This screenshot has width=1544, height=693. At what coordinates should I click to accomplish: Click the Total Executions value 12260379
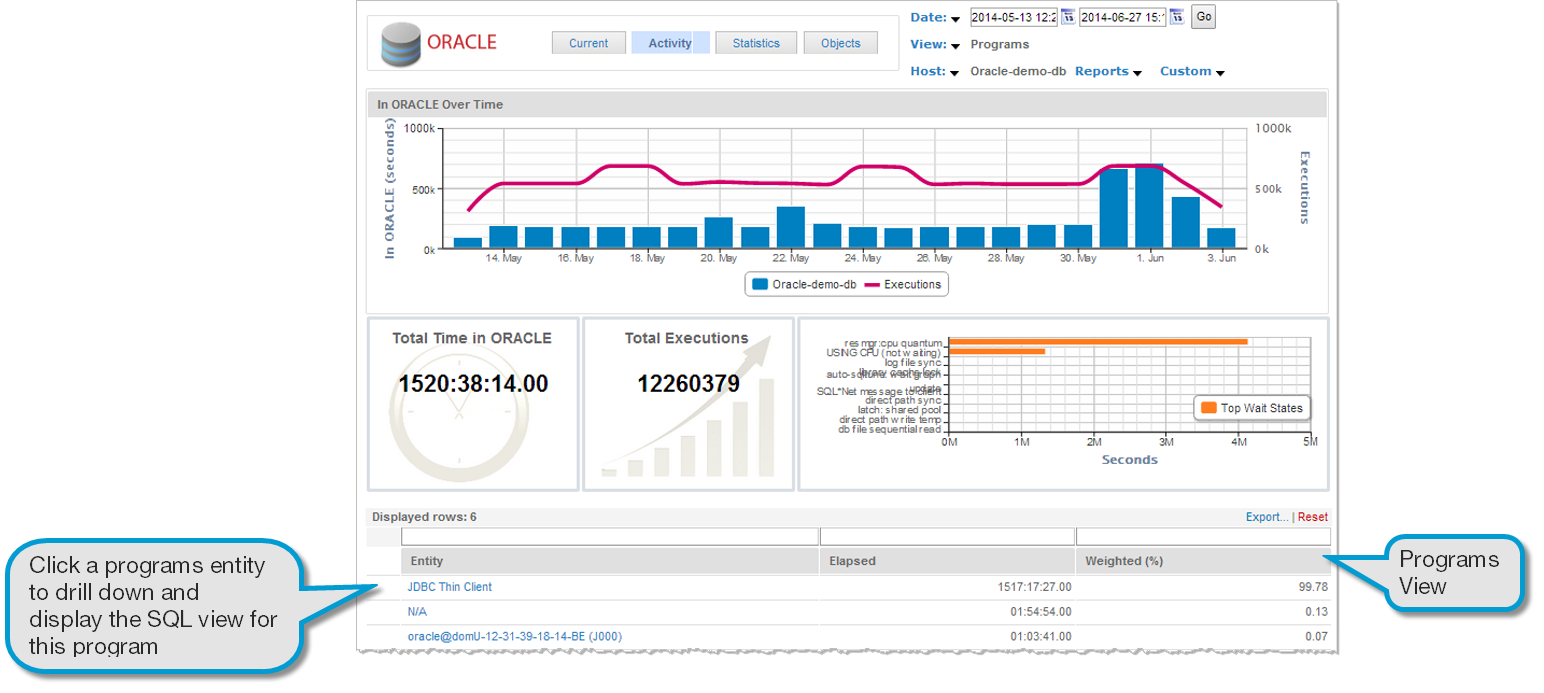(688, 384)
